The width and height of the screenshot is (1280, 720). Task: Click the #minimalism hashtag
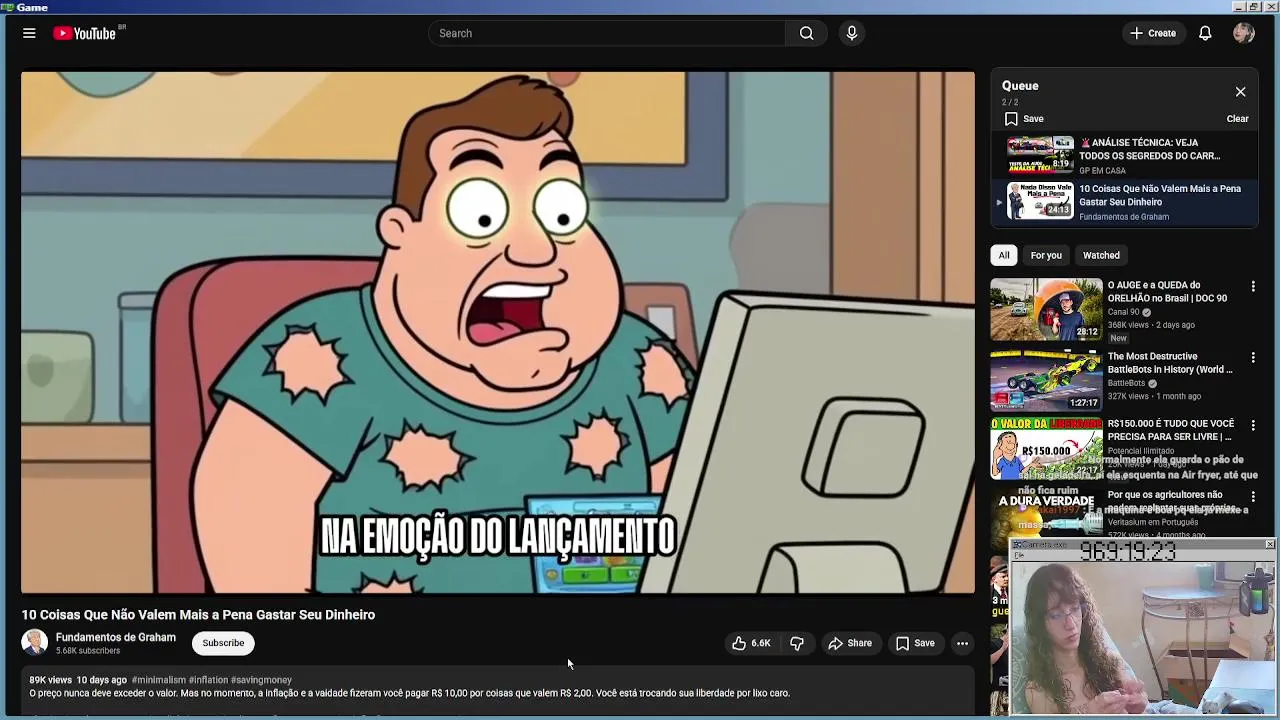[x=158, y=680]
